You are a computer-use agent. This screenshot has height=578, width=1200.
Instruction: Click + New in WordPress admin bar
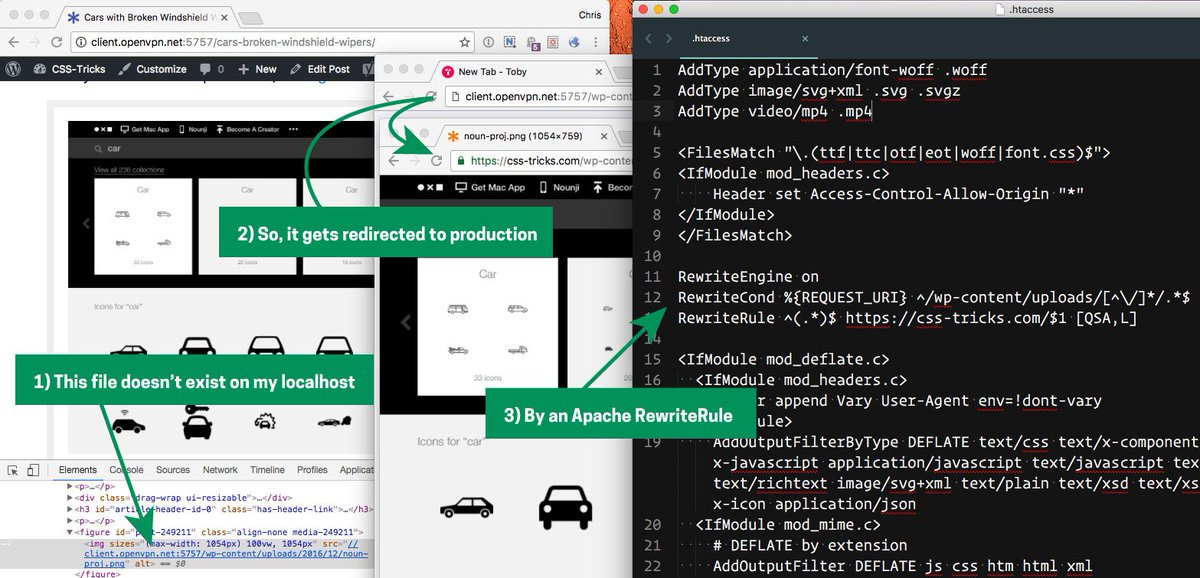pos(257,69)
